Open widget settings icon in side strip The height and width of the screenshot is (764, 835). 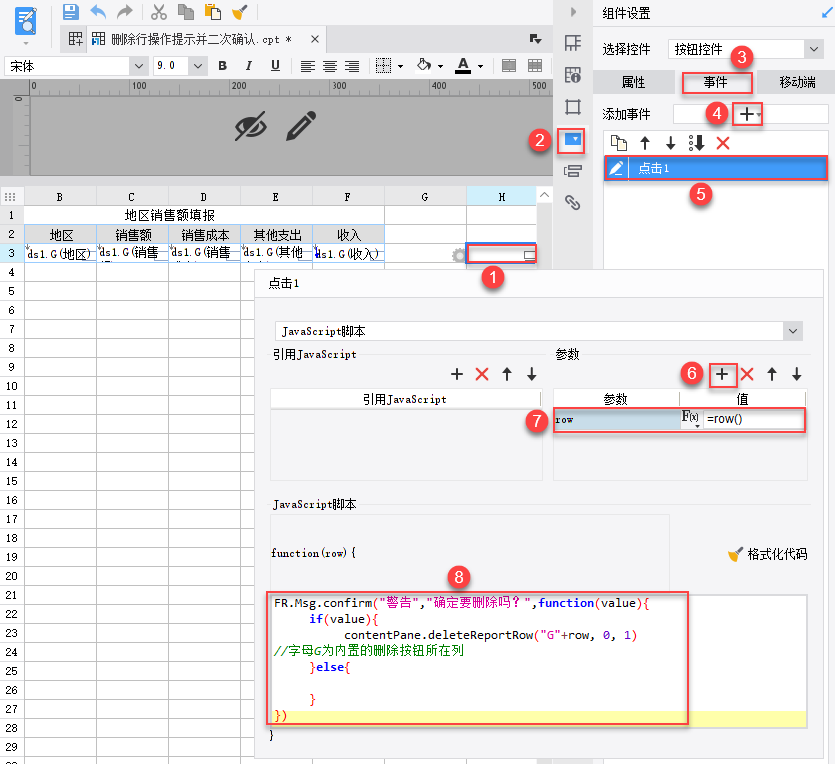[x=572, y=139]
